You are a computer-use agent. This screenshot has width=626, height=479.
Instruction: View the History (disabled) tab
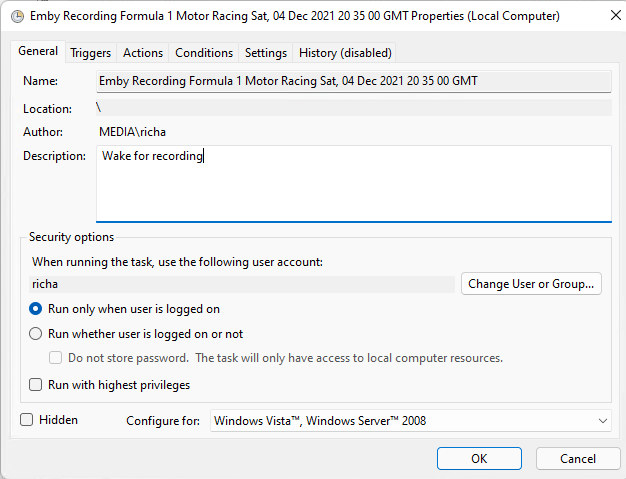tap(345, 53)
